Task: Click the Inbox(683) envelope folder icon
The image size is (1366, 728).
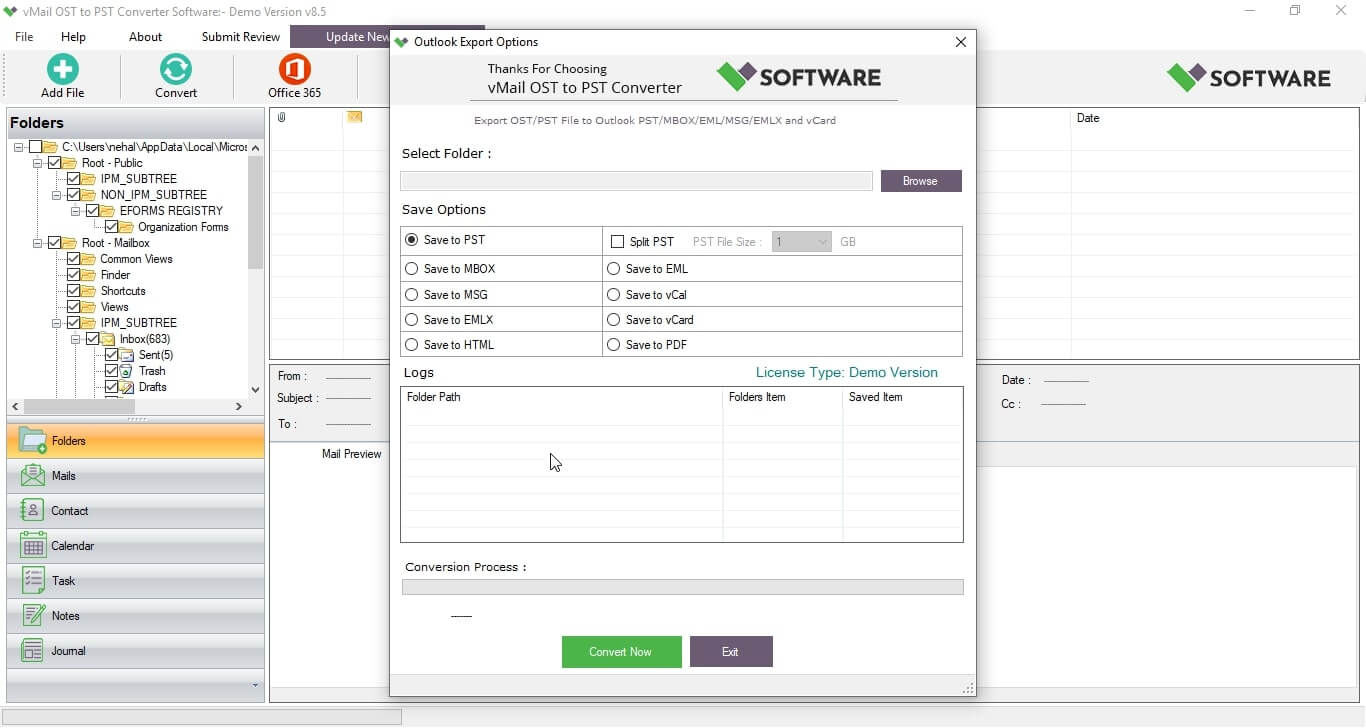Action: click(x=108, y=339)
